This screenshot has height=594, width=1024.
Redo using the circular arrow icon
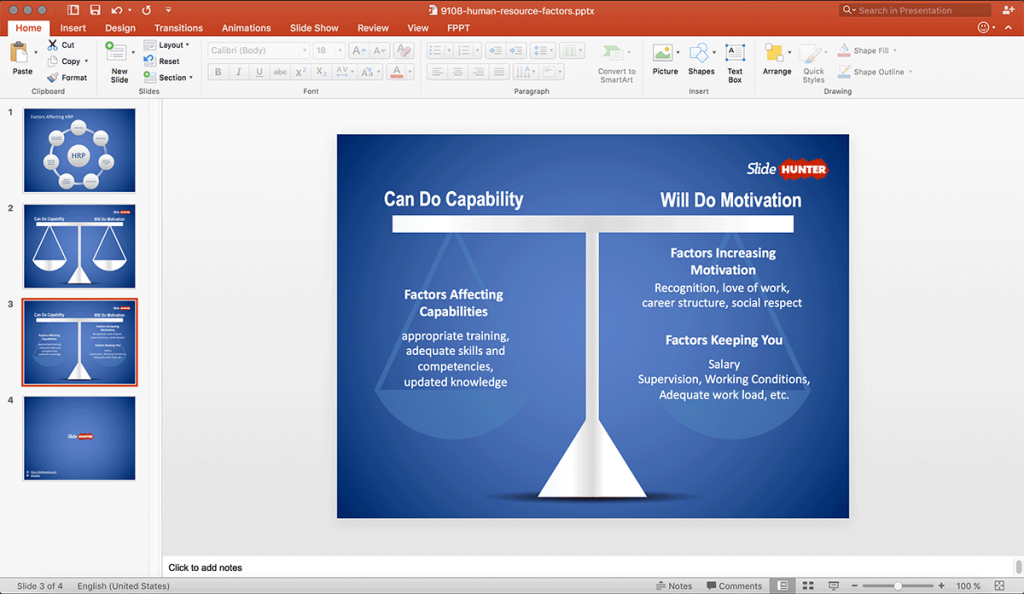click(146, 10)
